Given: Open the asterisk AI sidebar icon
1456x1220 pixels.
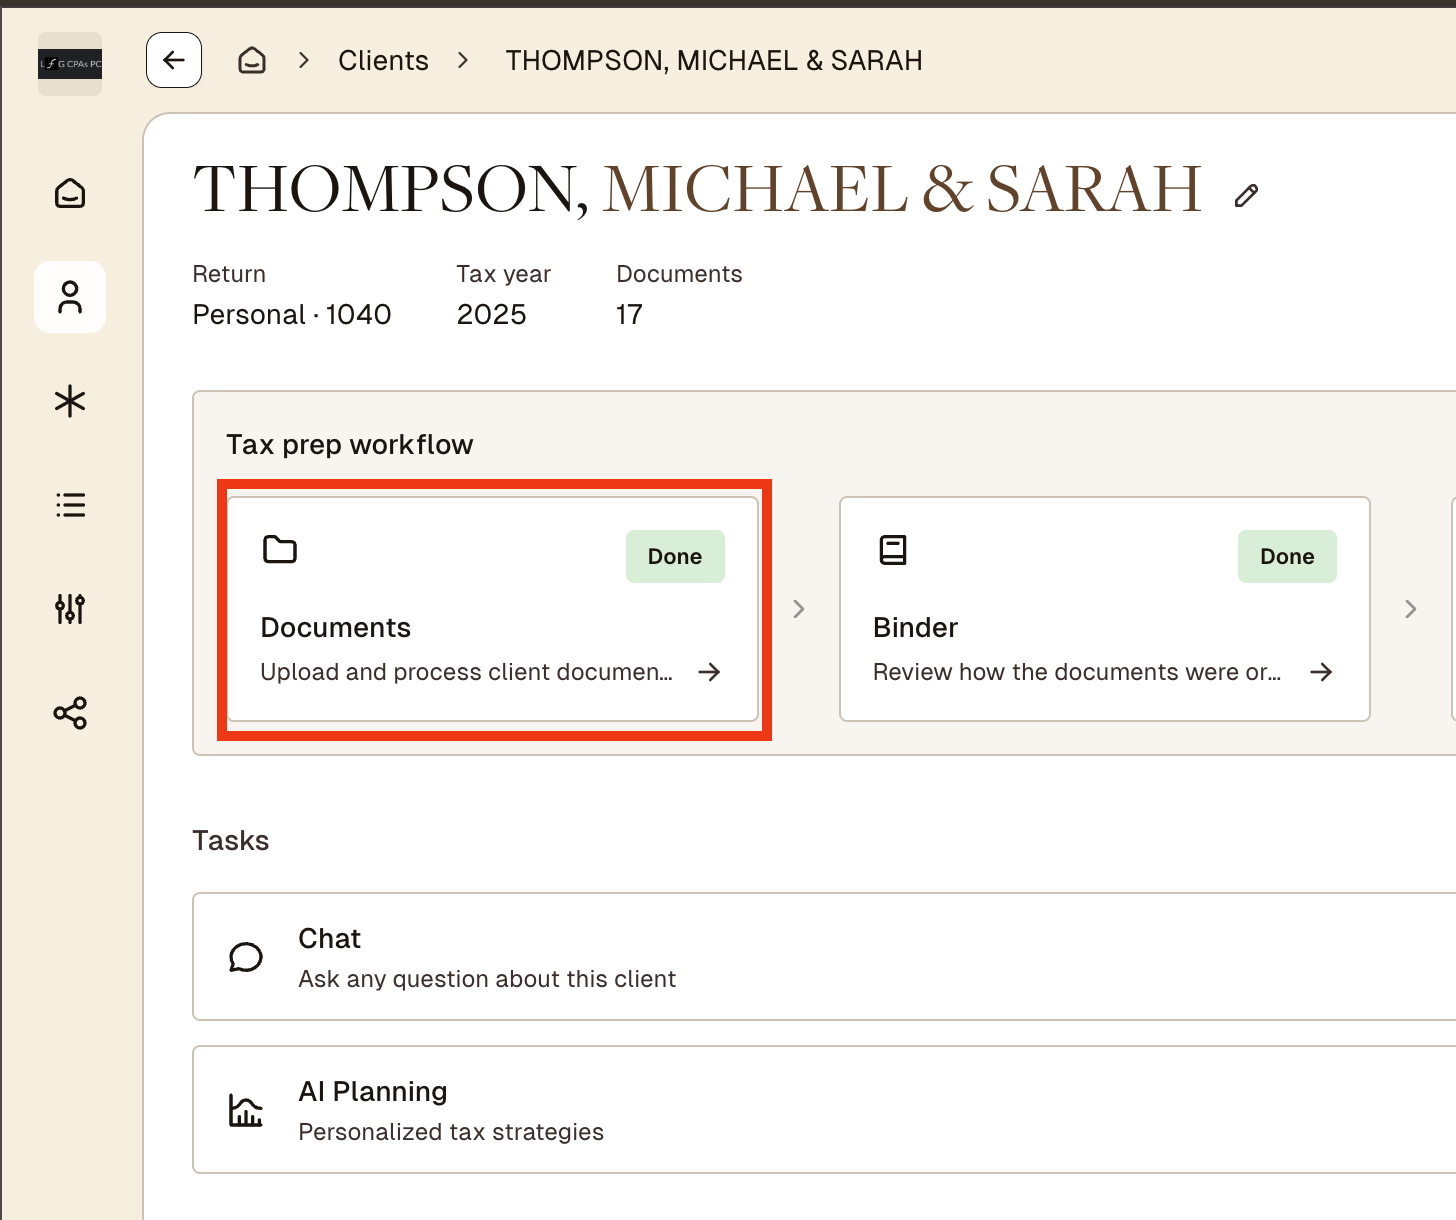Looking at the screenshot, I should (x=70, y=401).
